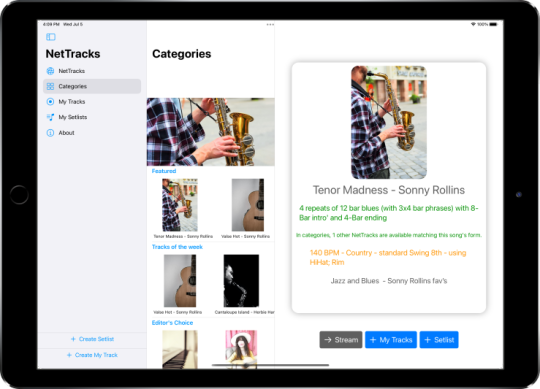Viewport: 540px width, 389px height.
Task: Open the three-dot multitasking menu at top
Action: (270, 24)
